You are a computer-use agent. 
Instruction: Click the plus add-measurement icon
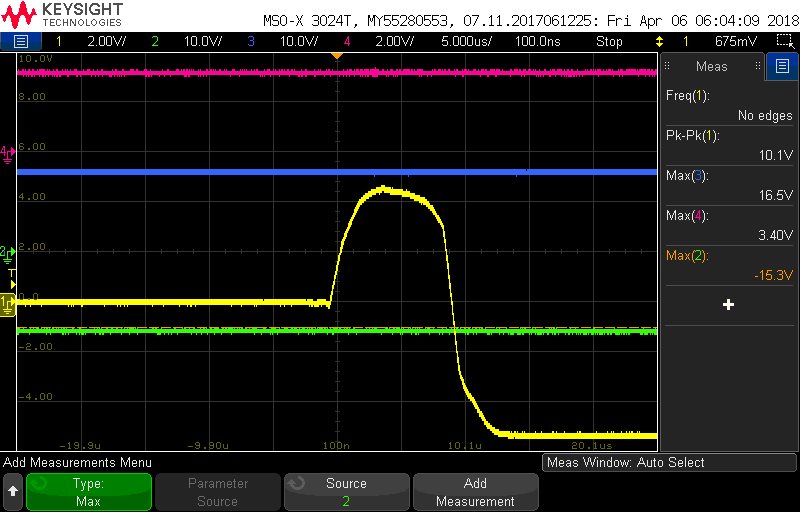(x=728, y=304)
